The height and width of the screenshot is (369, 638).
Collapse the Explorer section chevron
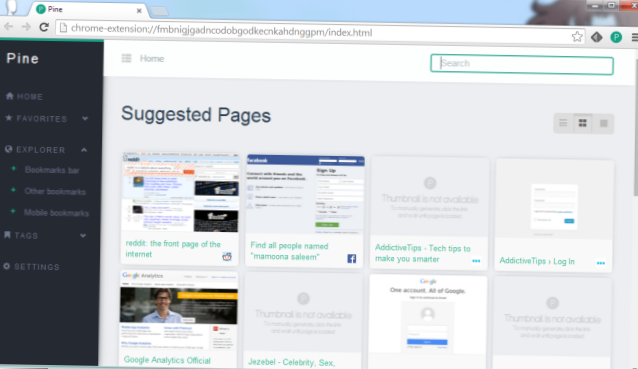click(x=84, y=150)
